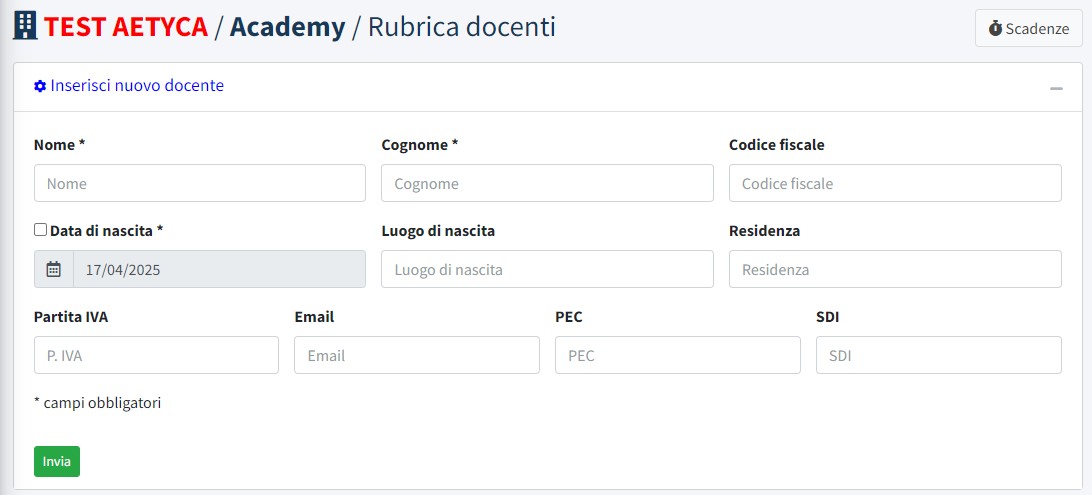Image resolution: width=1092 pixels, height=495 pixels.
Task: Collapse the new docente panel with the minus icon
Action: [1056, 88]
